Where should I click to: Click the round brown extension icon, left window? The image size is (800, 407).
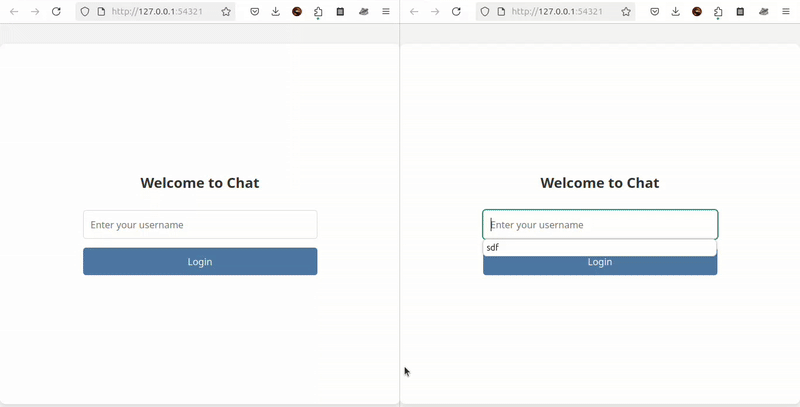(297, 11)
